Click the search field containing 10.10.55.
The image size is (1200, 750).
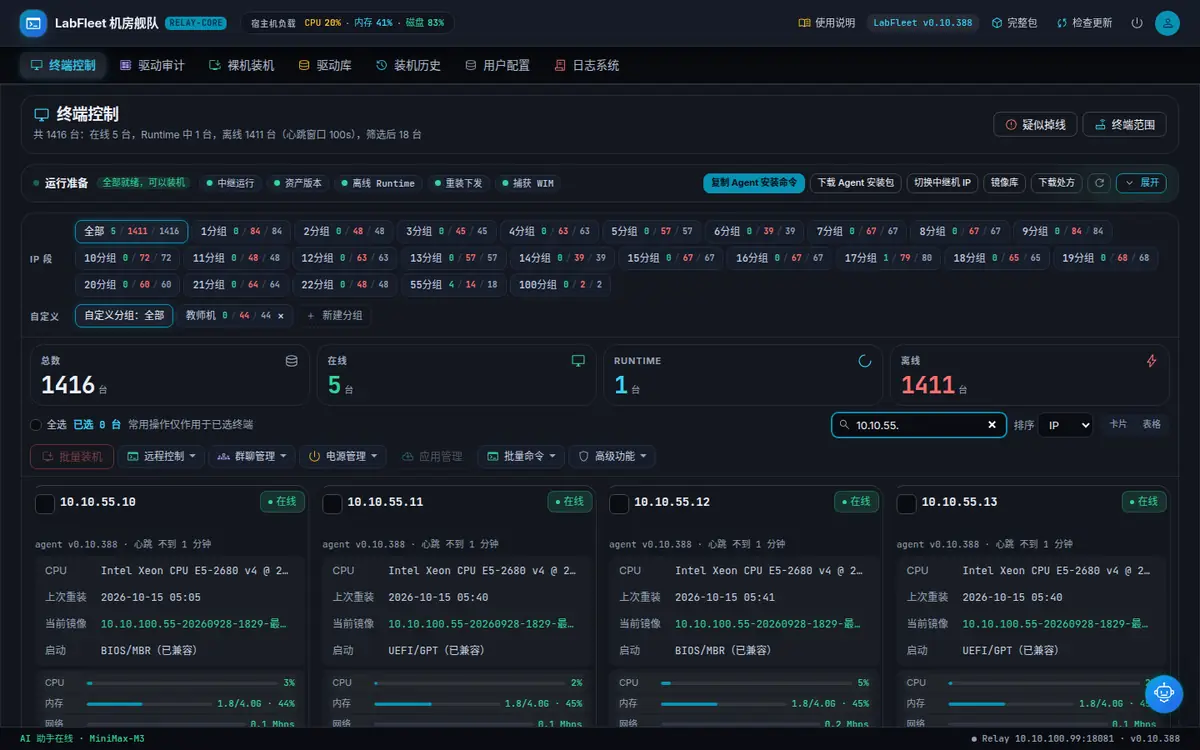917,425
